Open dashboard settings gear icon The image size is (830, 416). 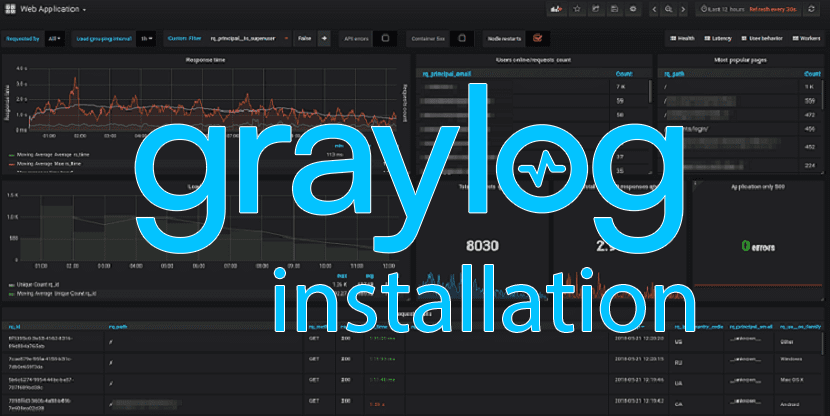tap(632, 9)
